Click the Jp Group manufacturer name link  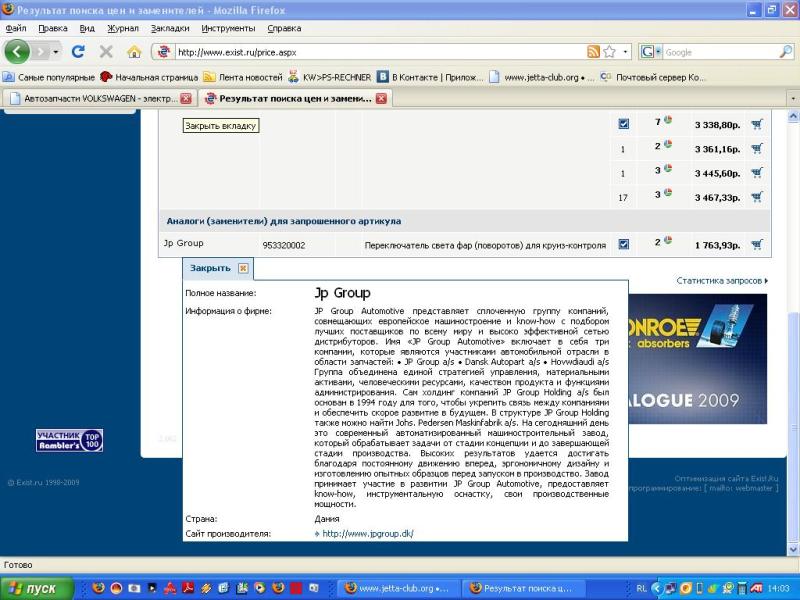pyautogui.click(x=183, y=243)
